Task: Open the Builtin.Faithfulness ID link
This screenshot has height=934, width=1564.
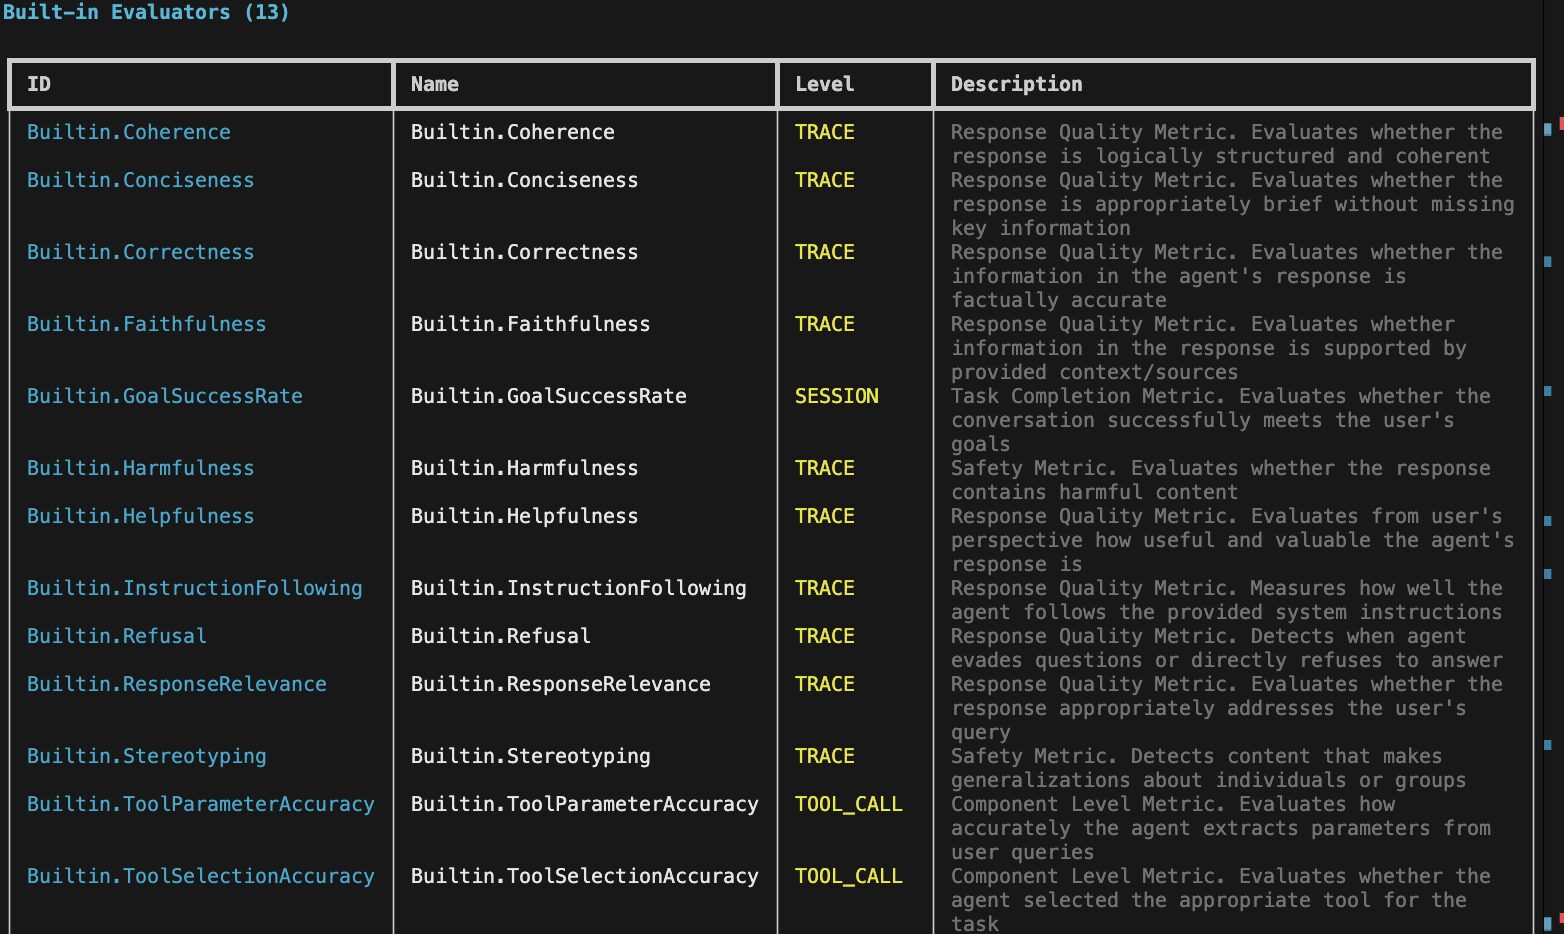Action: point(146,324)
